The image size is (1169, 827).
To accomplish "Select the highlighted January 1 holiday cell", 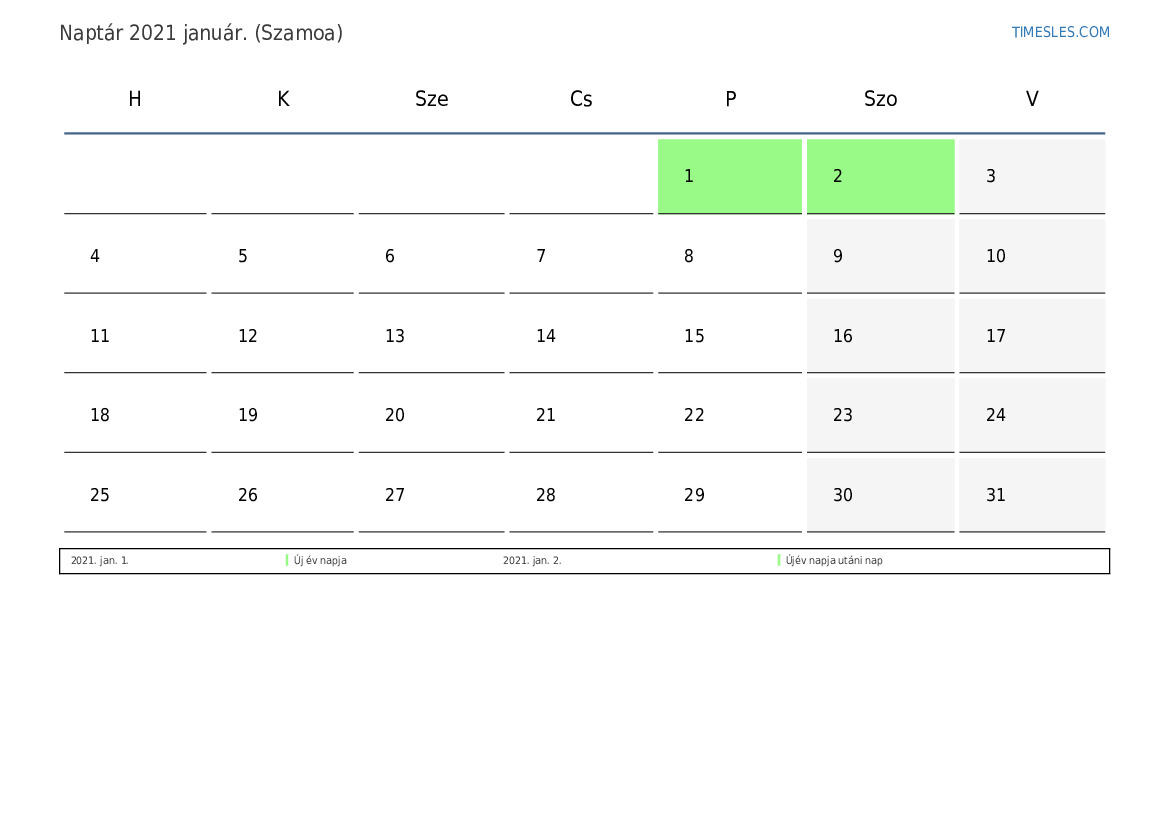I will tap(729, 176).
